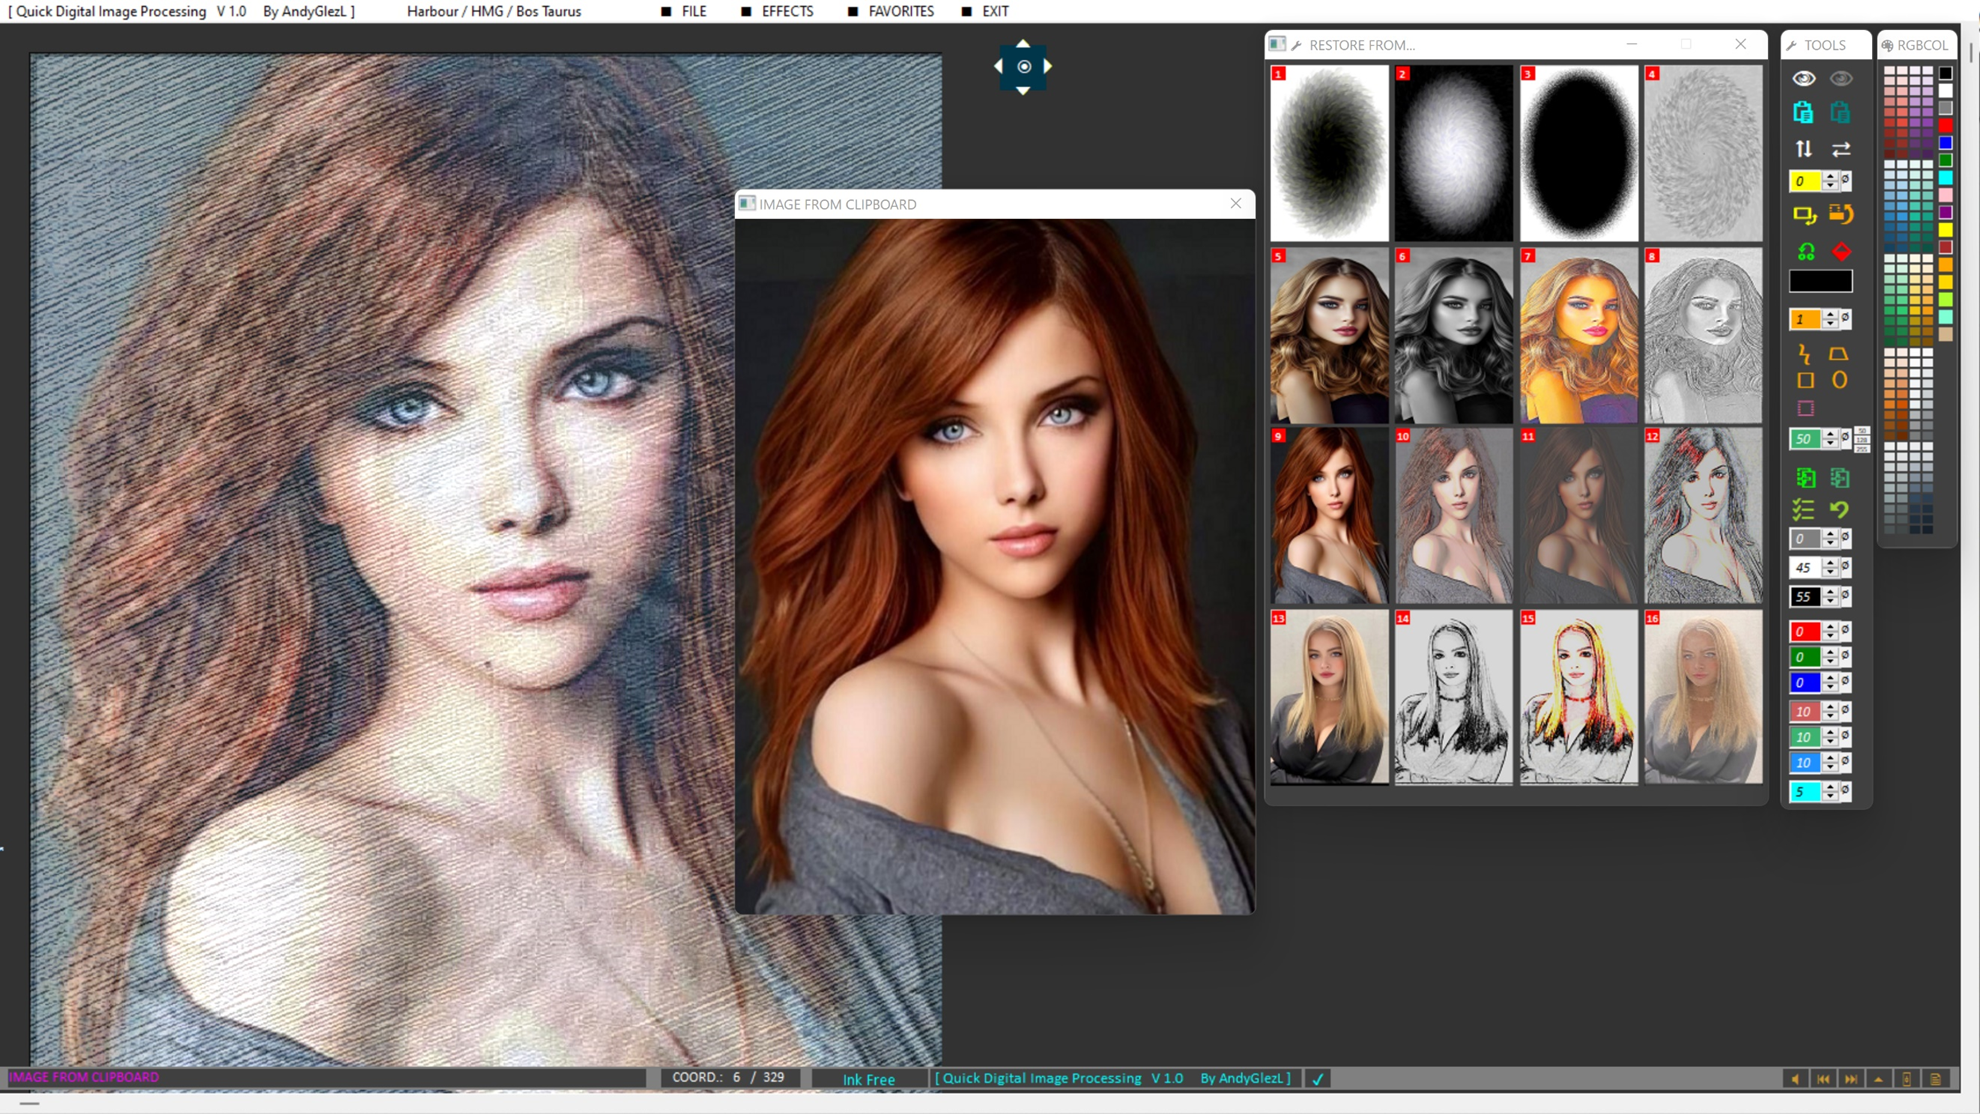Click the white eye icon in Tools
1980x1114 pixels.
[1803, 79]
